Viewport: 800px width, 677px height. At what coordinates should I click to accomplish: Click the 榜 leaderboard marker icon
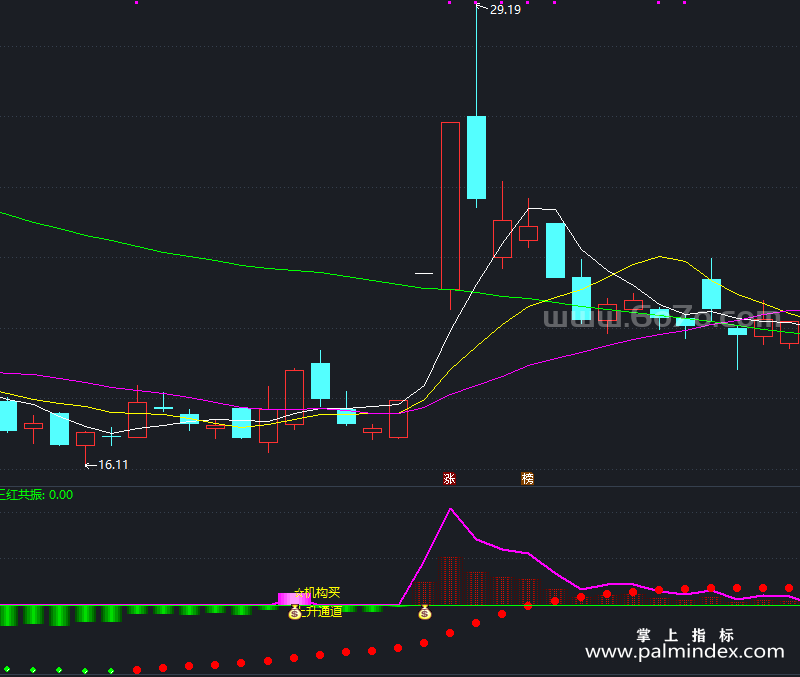(527, 479)
